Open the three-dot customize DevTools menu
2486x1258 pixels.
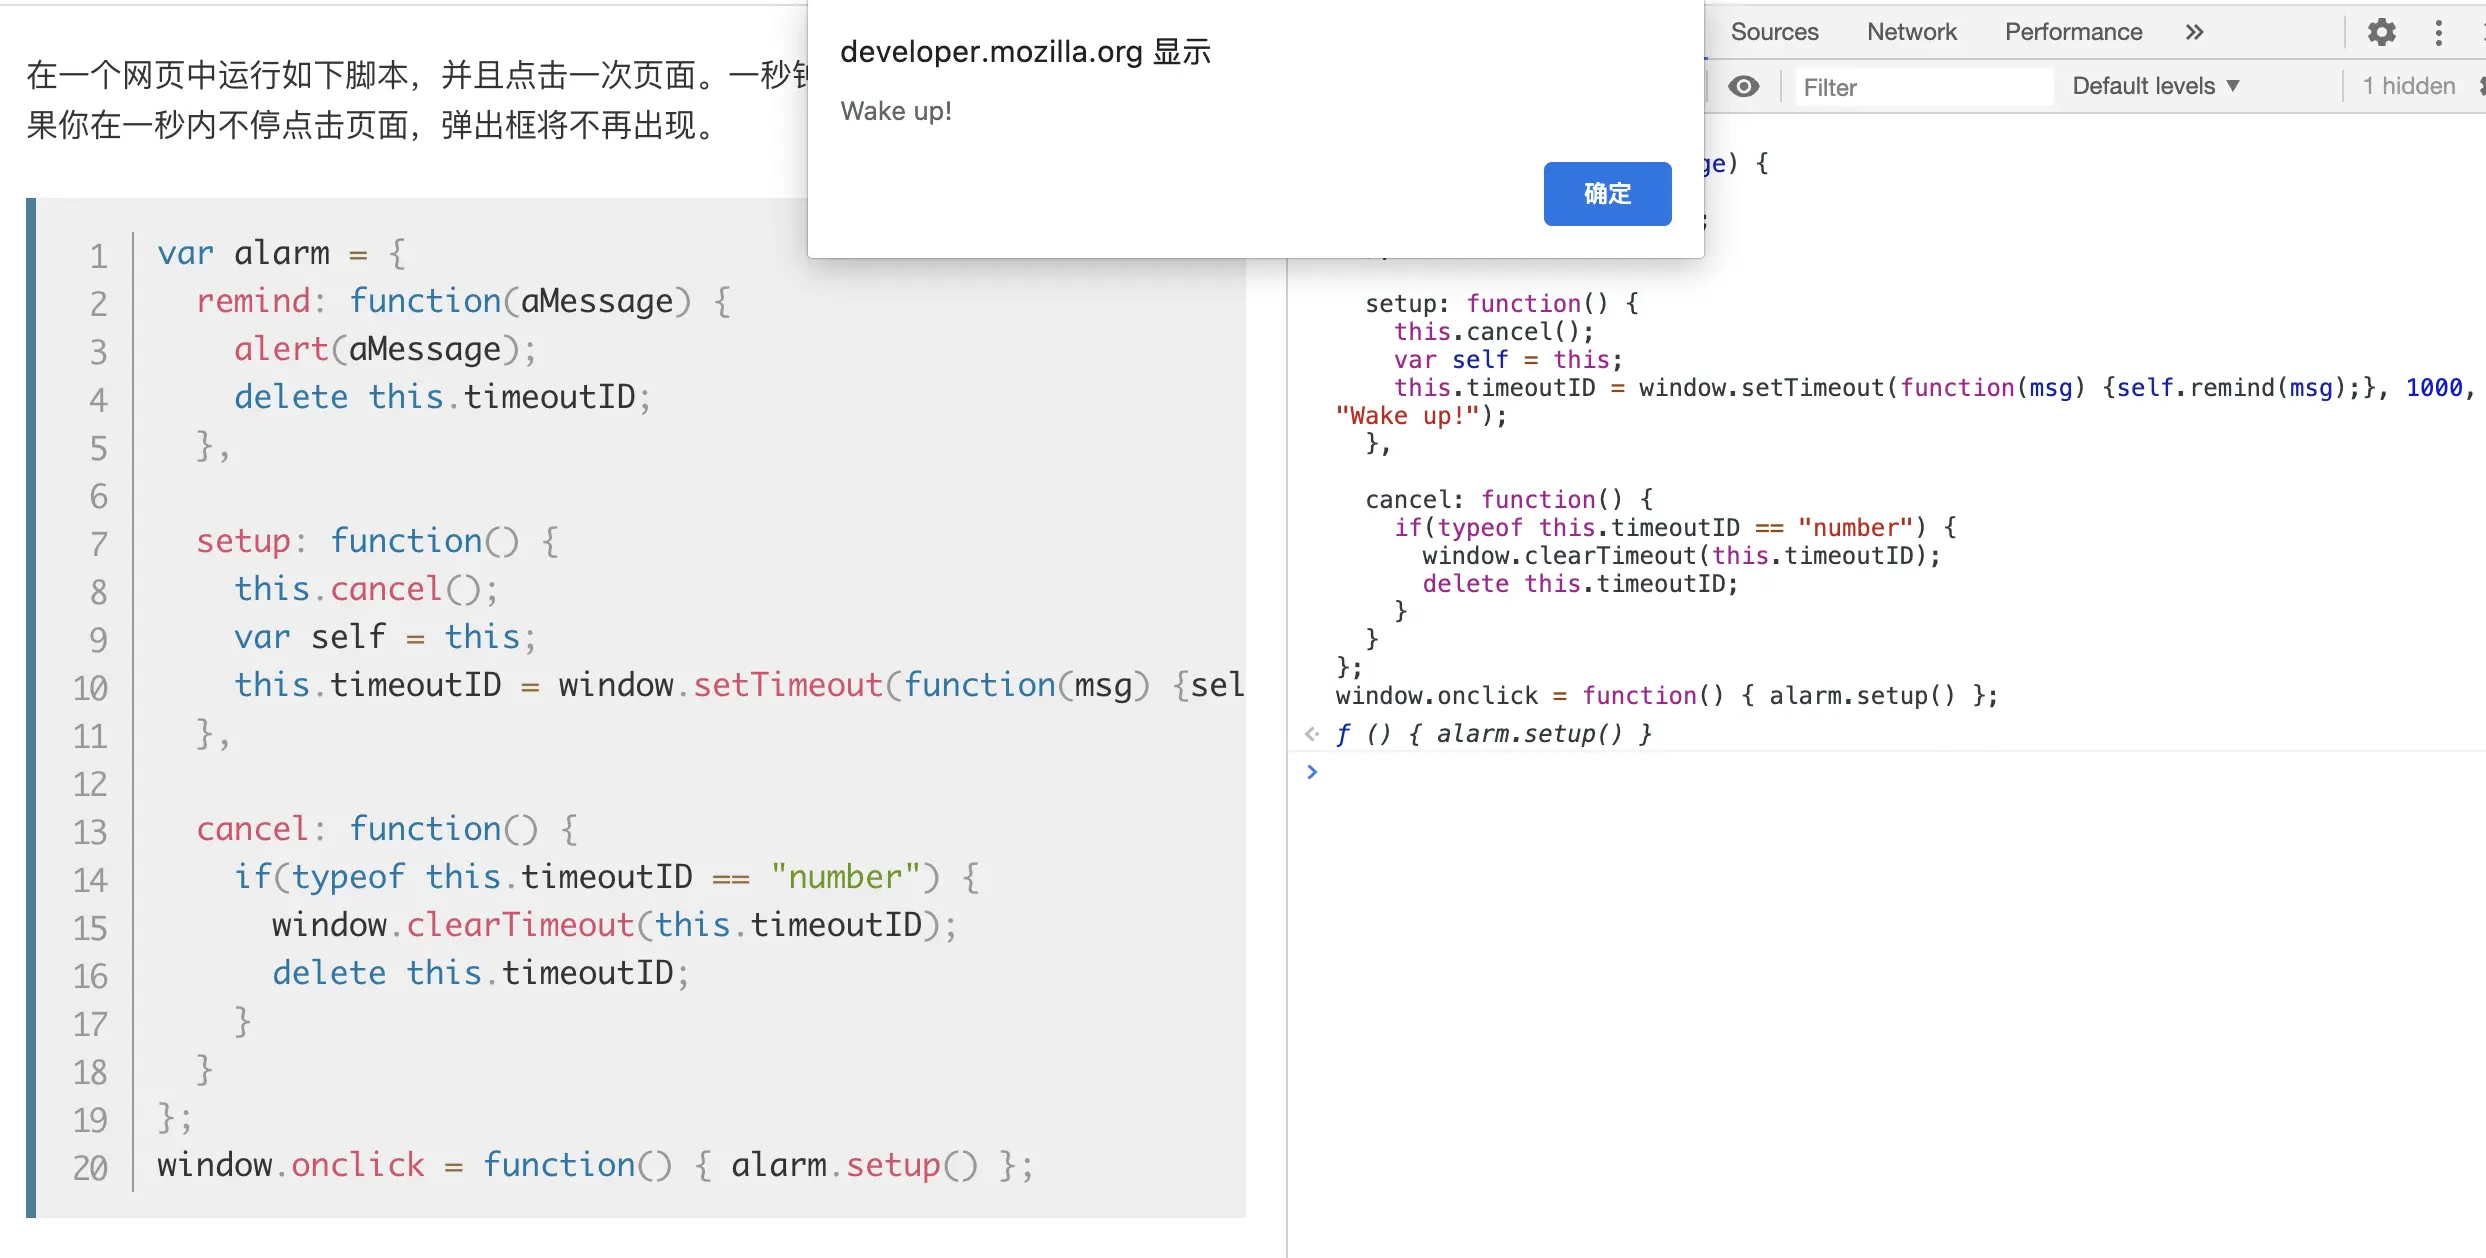[x=2439, y=32]
